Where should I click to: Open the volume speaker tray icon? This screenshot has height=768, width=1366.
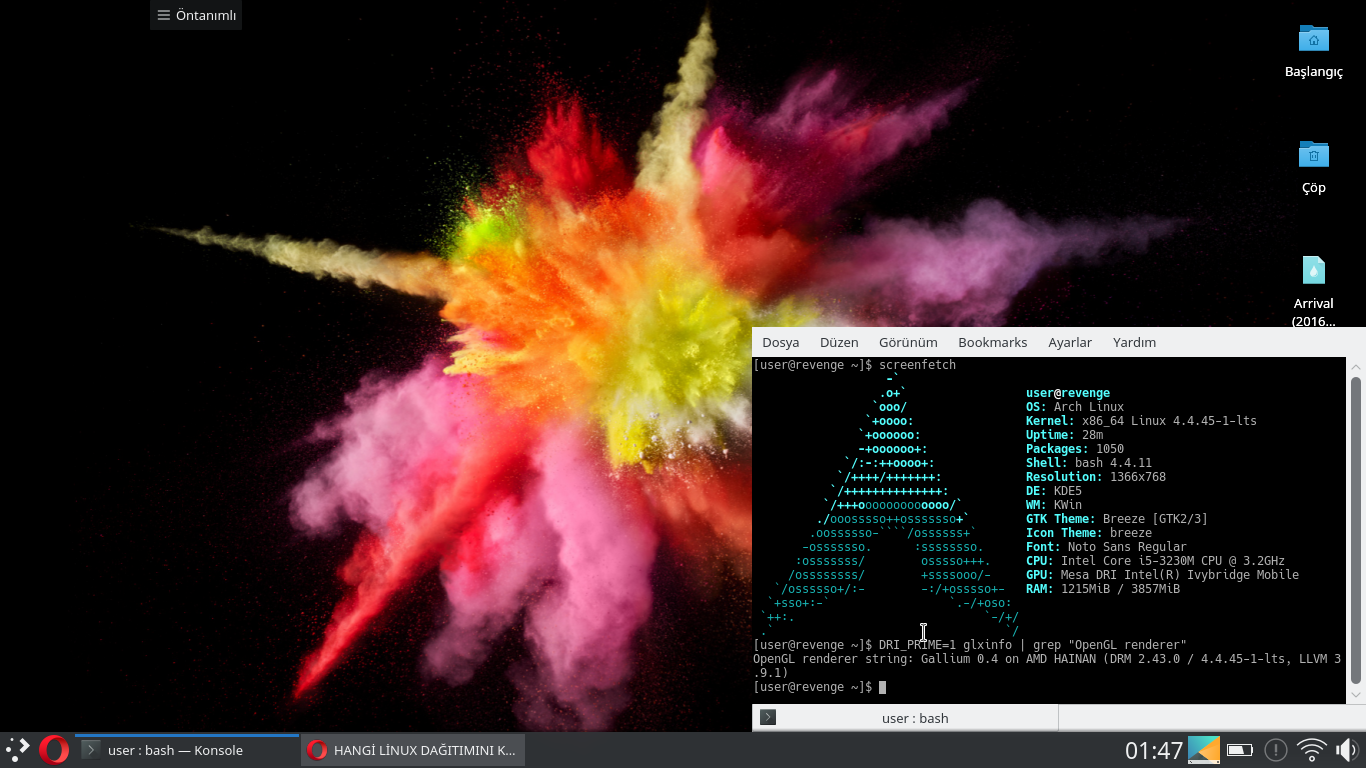coord(1347,750)
